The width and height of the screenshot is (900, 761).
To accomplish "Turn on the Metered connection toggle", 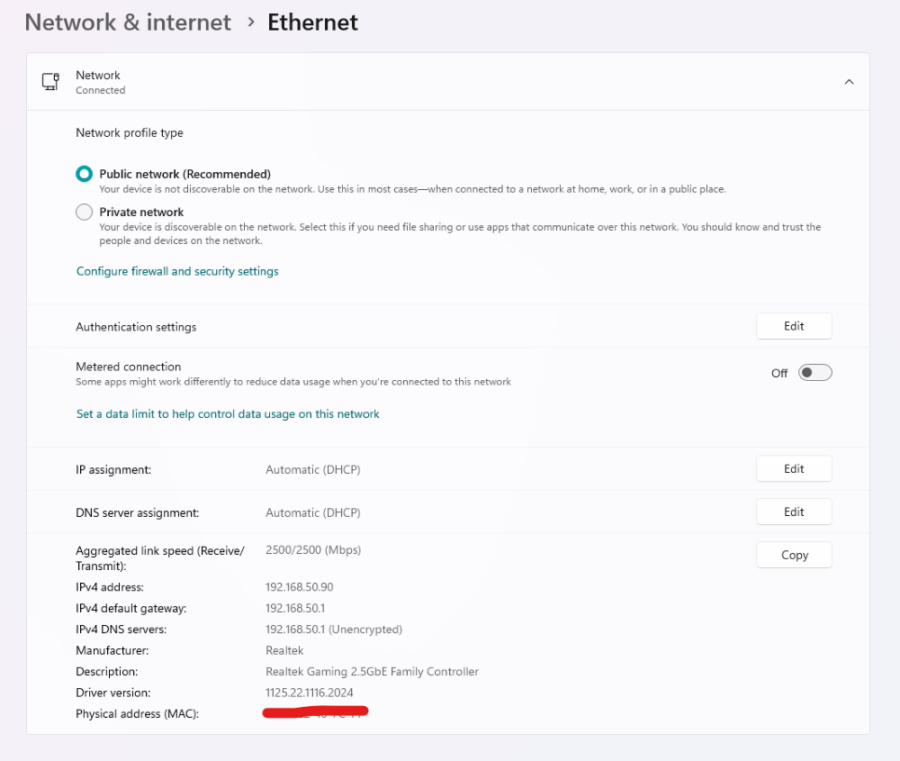I will tap(815, 373).
